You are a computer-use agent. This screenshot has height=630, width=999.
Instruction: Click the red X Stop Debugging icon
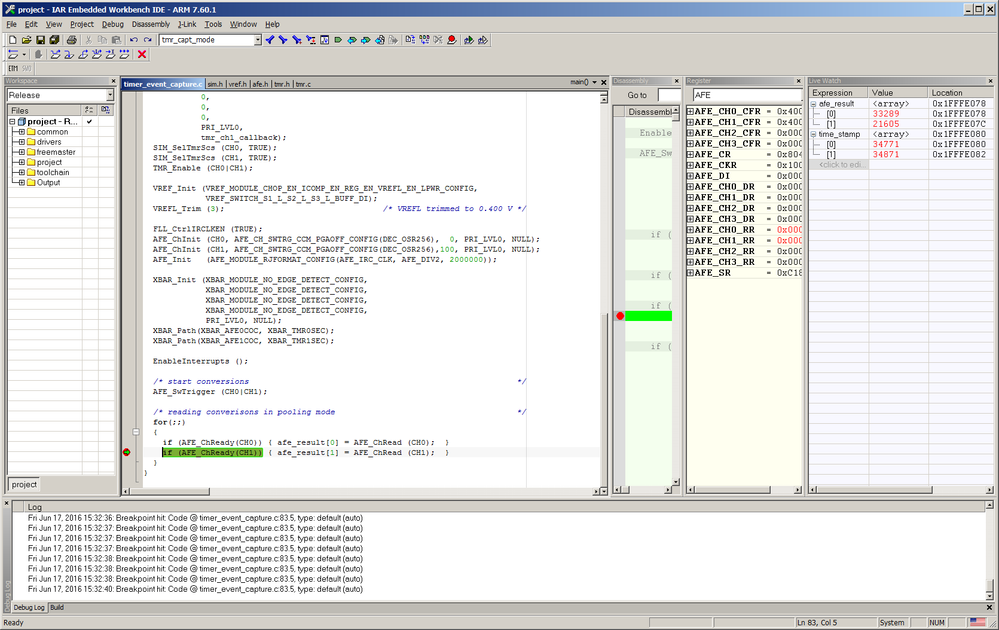click(x=142, y=54)
